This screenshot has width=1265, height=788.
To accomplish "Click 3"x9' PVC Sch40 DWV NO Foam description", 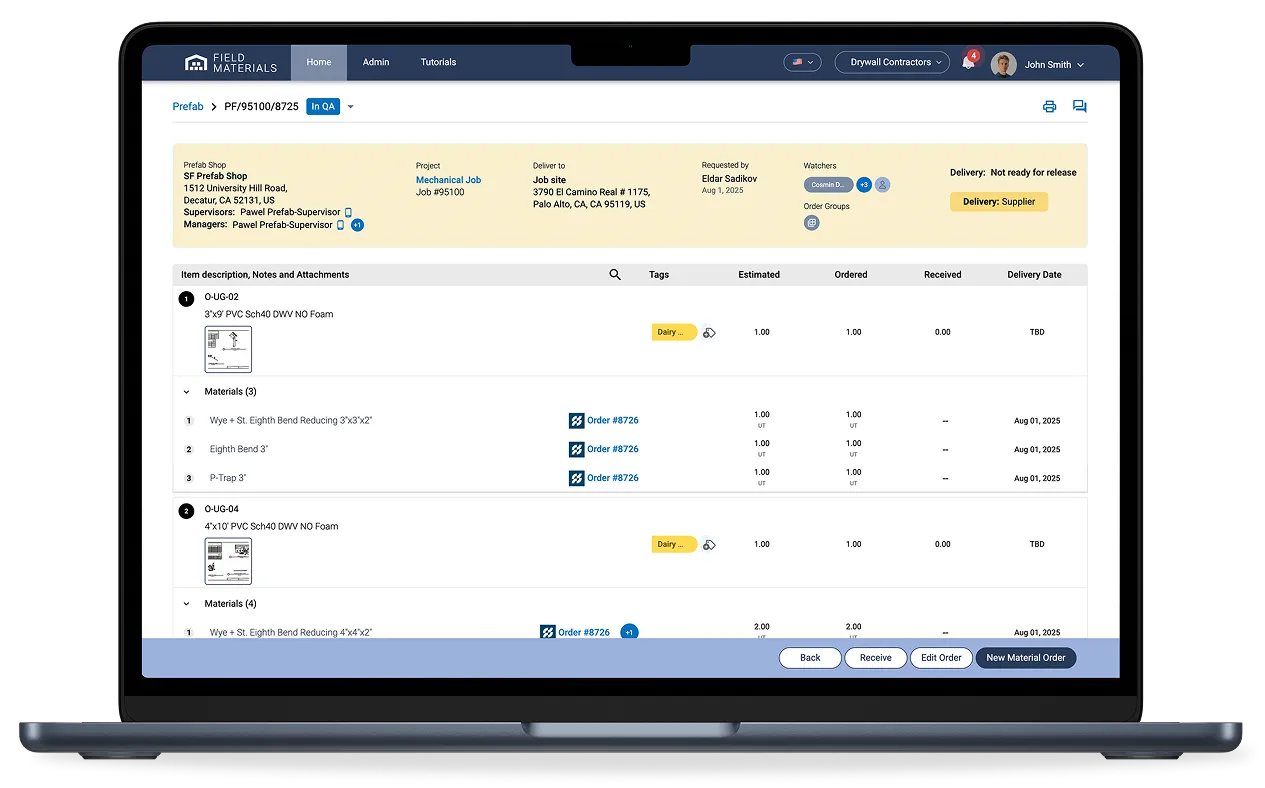I will tap(269, 314).
